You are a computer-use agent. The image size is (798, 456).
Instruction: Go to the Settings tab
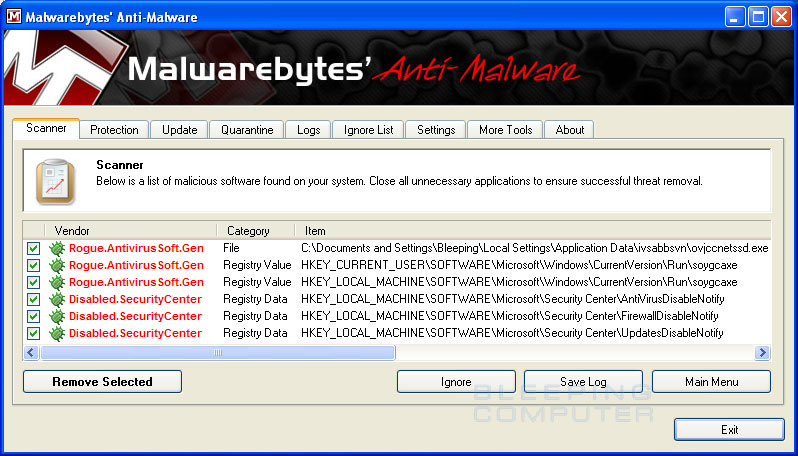[436, 130]
